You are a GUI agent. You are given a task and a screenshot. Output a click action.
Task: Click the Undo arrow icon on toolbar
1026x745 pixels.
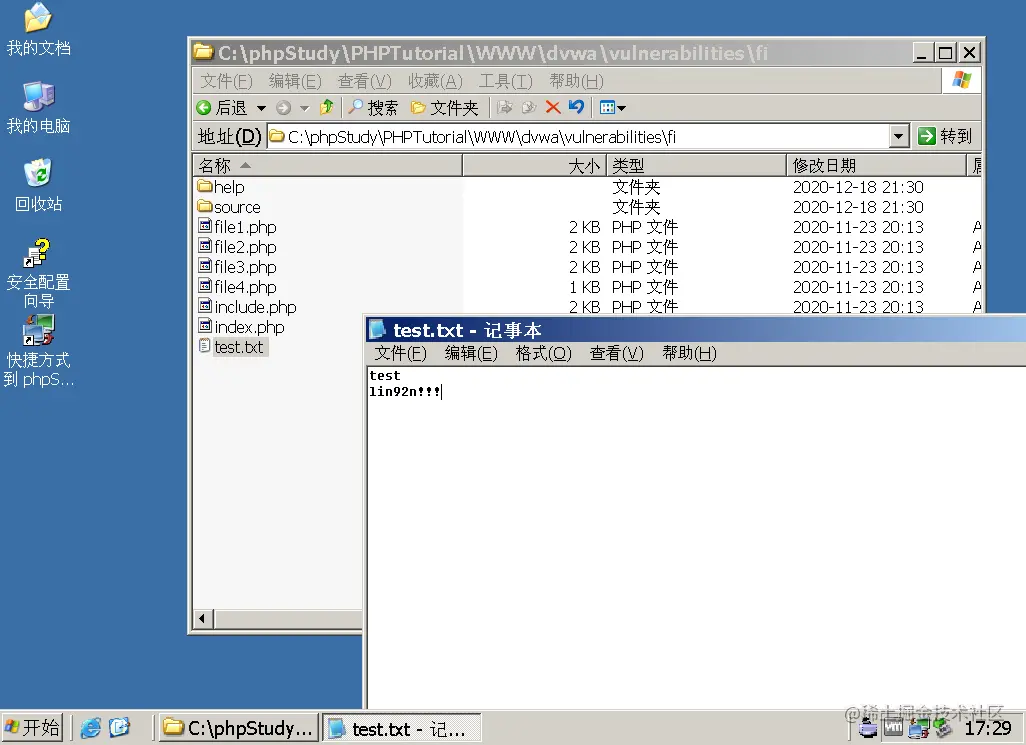(x=578, y=107)
